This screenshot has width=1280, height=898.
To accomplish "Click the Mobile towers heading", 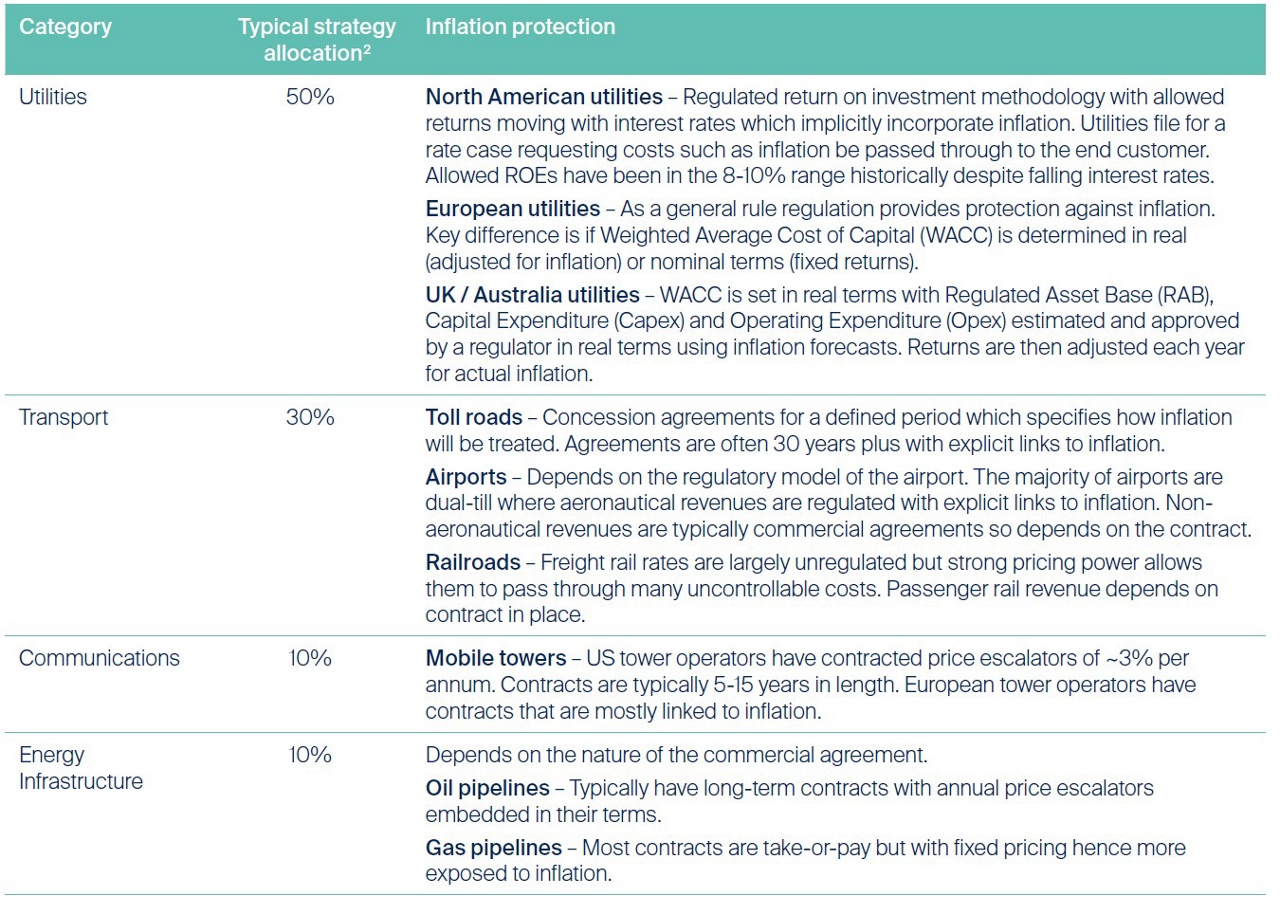I will click(496, 659).
